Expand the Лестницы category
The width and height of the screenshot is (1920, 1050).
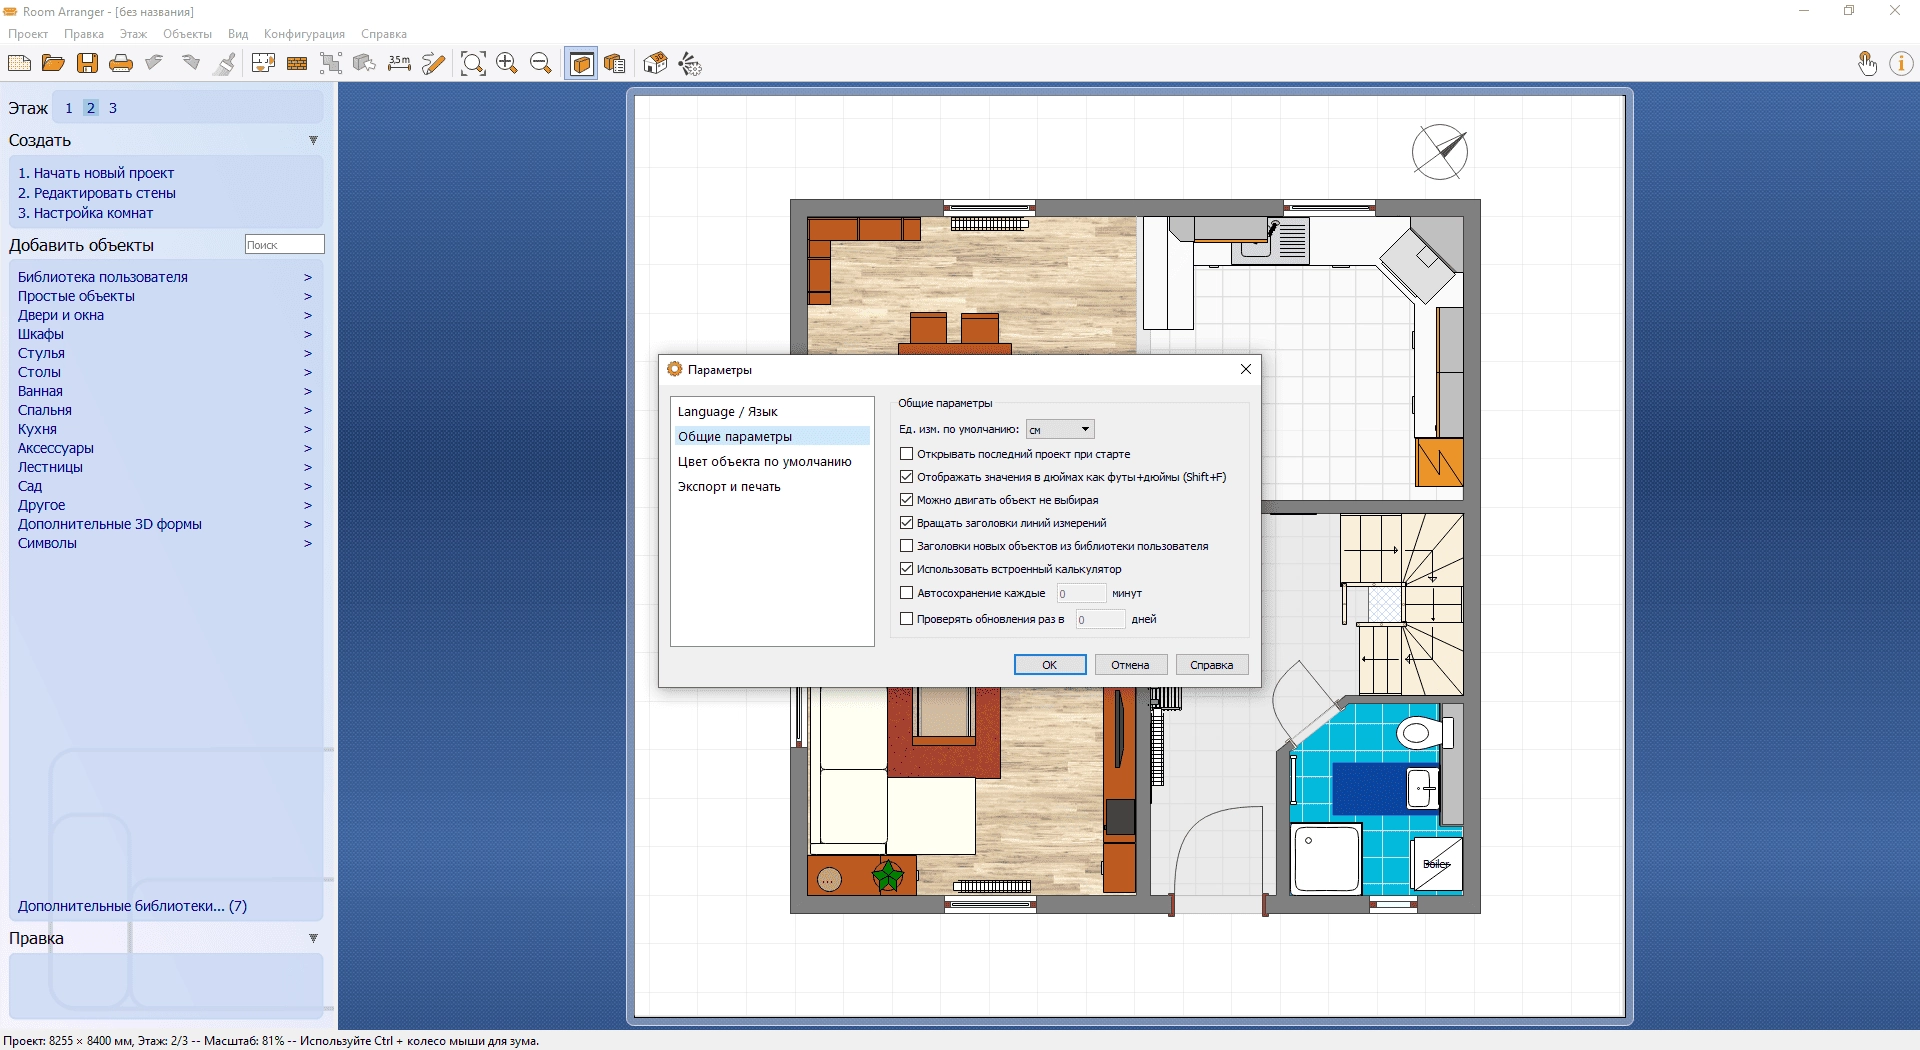pos(165,467)
